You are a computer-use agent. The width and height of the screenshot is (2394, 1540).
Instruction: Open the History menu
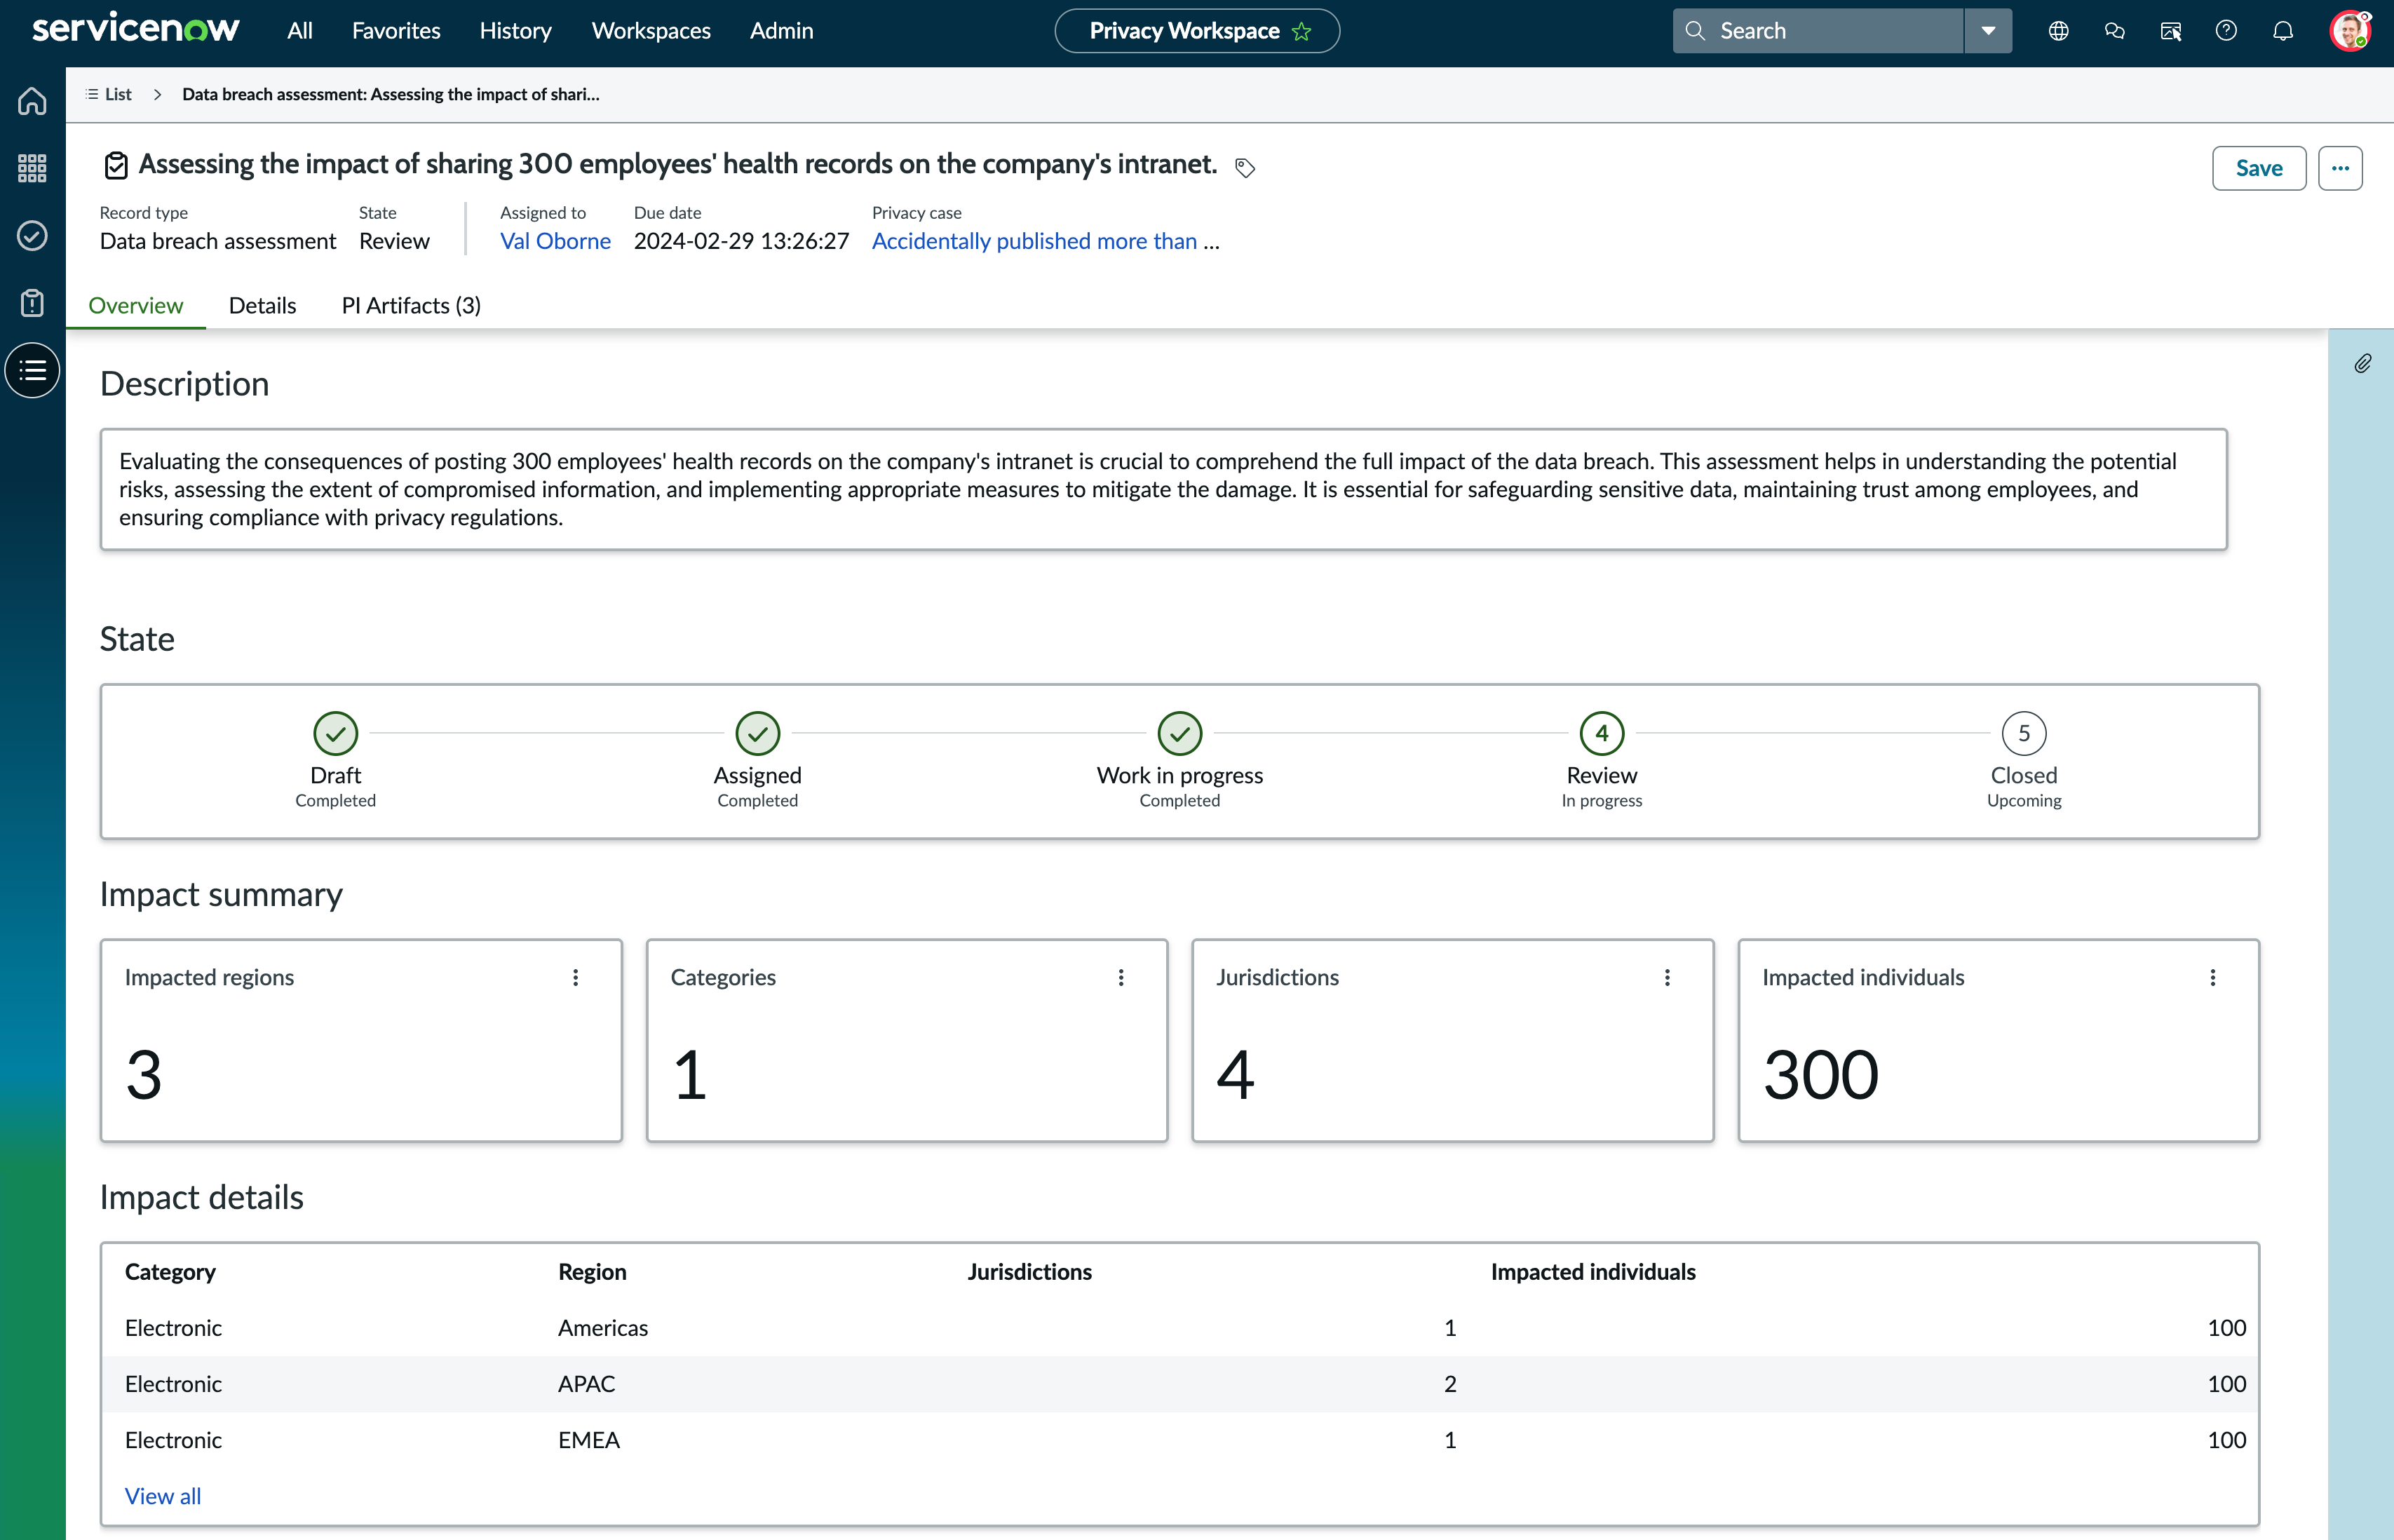pyautogui.click(x=515, y=31)
